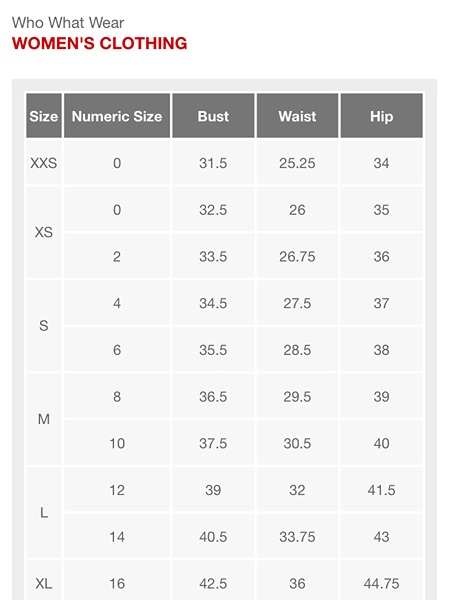Screen dimensions: 455x600
Task: Click the 41.5 hip value
Action: (382, 490)
